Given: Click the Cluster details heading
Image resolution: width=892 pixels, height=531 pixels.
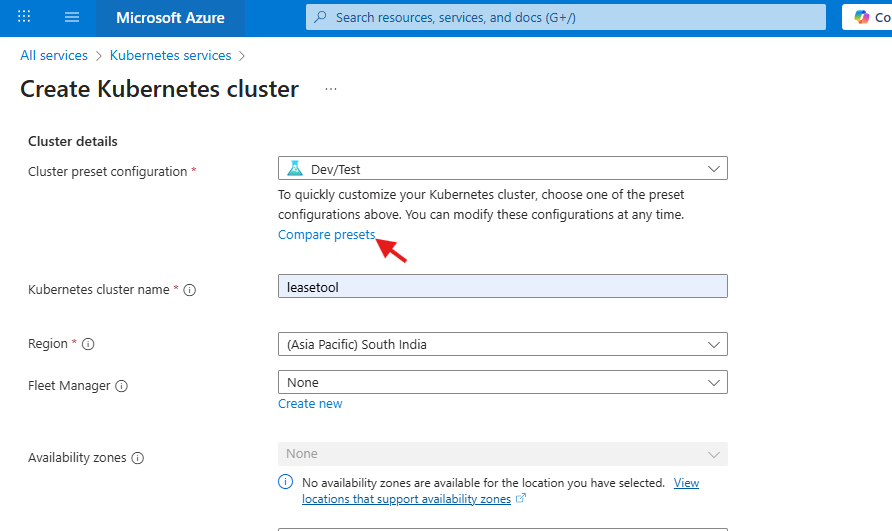Looking at the screenshot, I should point(73,141).
